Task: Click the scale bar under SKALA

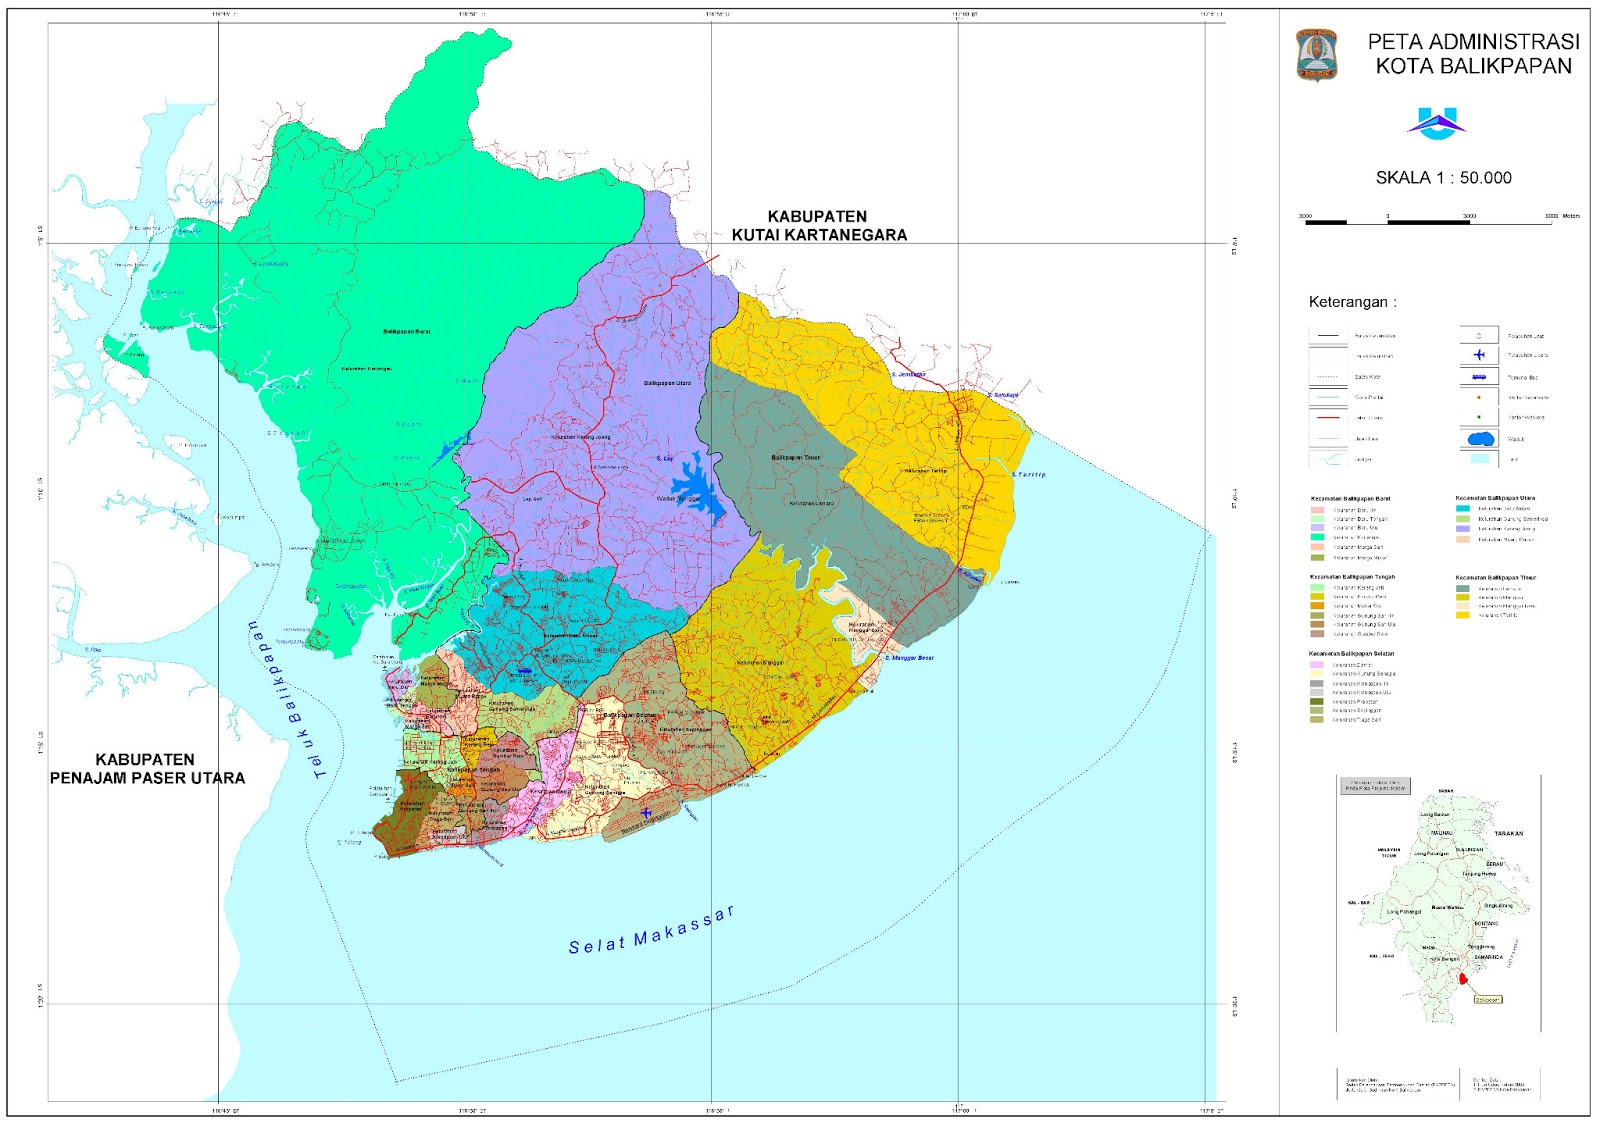Action: [1428, 221]
